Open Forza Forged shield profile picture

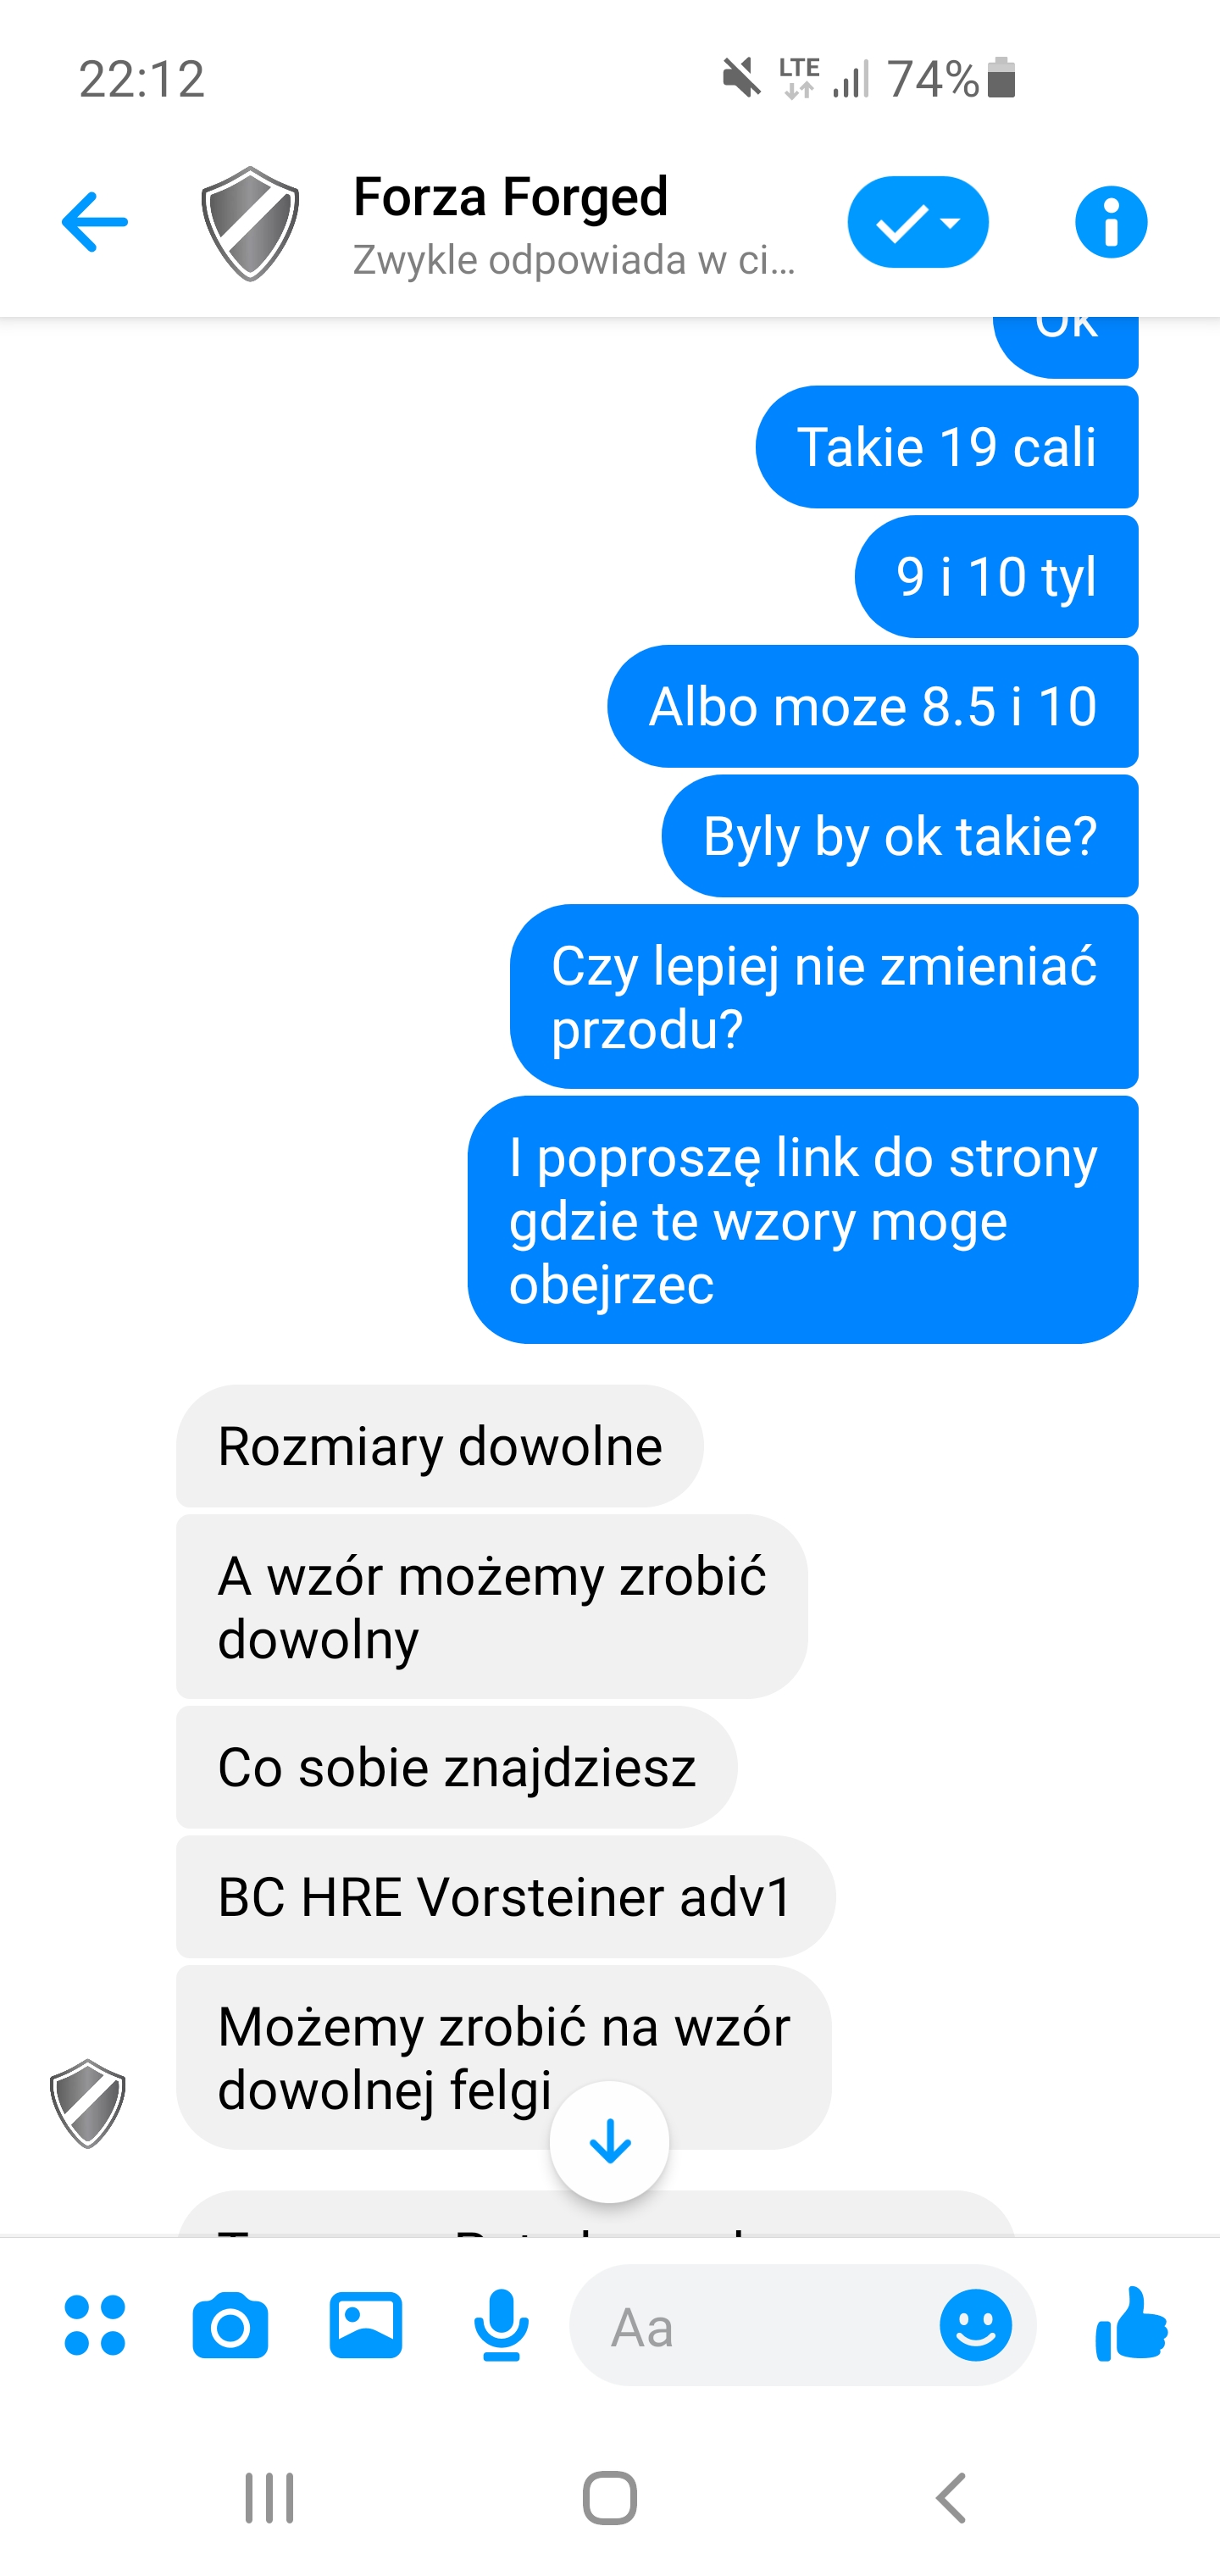(x=250, y=223)
